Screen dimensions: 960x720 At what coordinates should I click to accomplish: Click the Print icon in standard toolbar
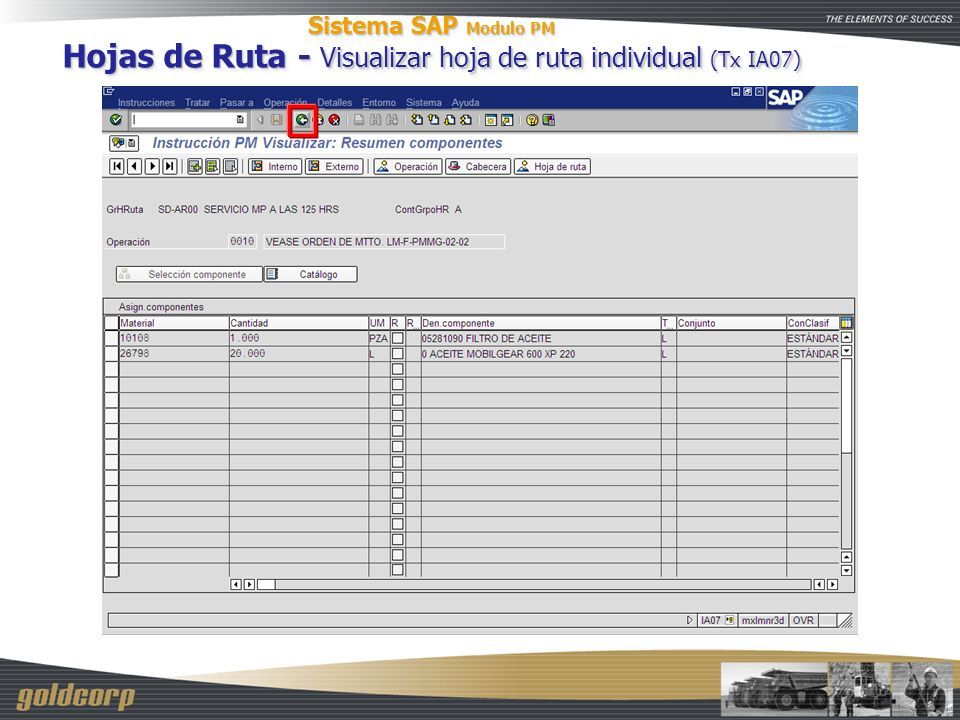pyautogui.click(x=359, y=120)
